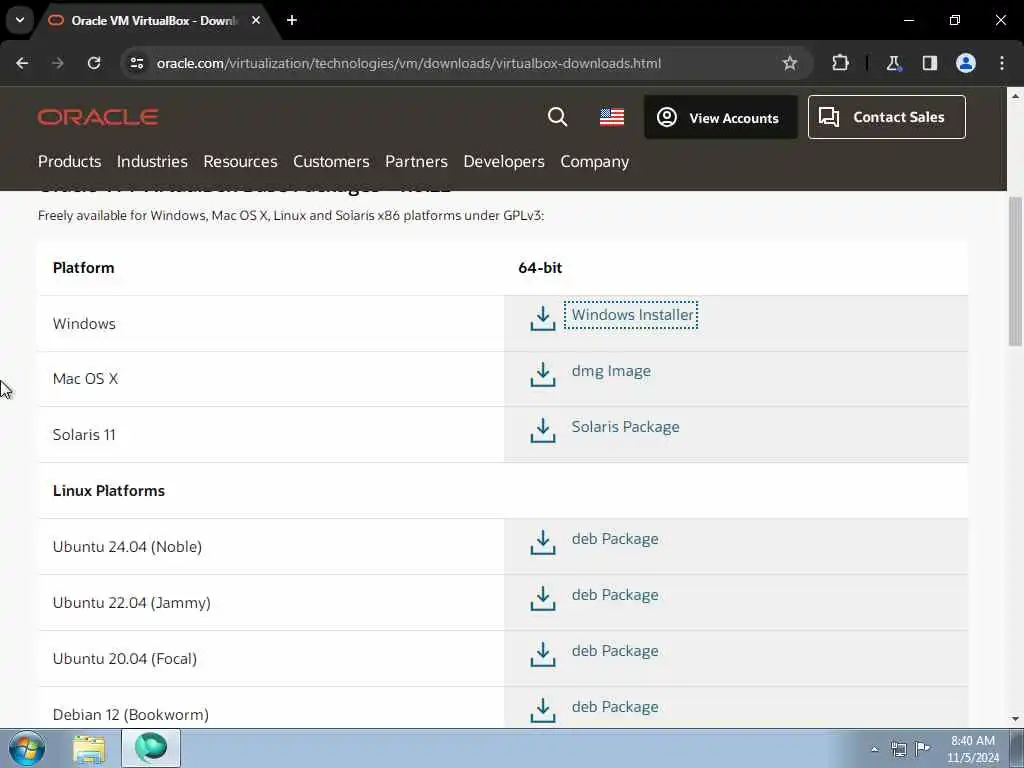Screen dimensions: 1024x768
Task: Open the tab search dropdown arrow
Action: pyautogui.click(x=20, y=20)
